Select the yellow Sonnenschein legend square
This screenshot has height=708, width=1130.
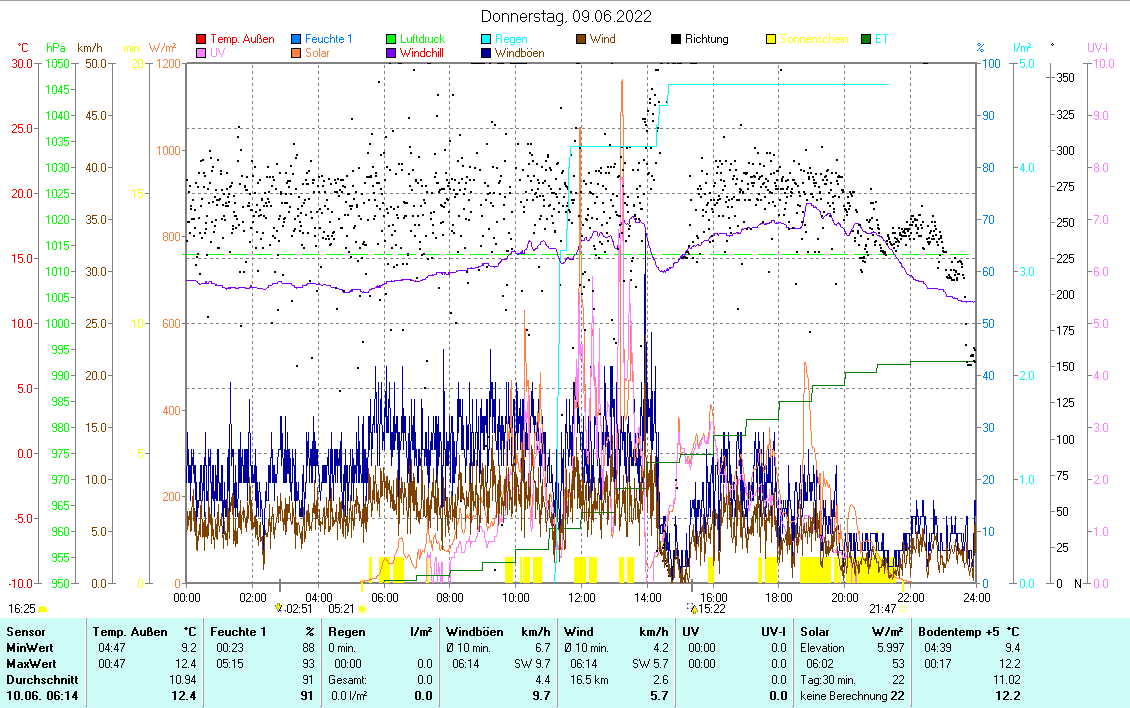pyautogui.click(x=771, y=39)
